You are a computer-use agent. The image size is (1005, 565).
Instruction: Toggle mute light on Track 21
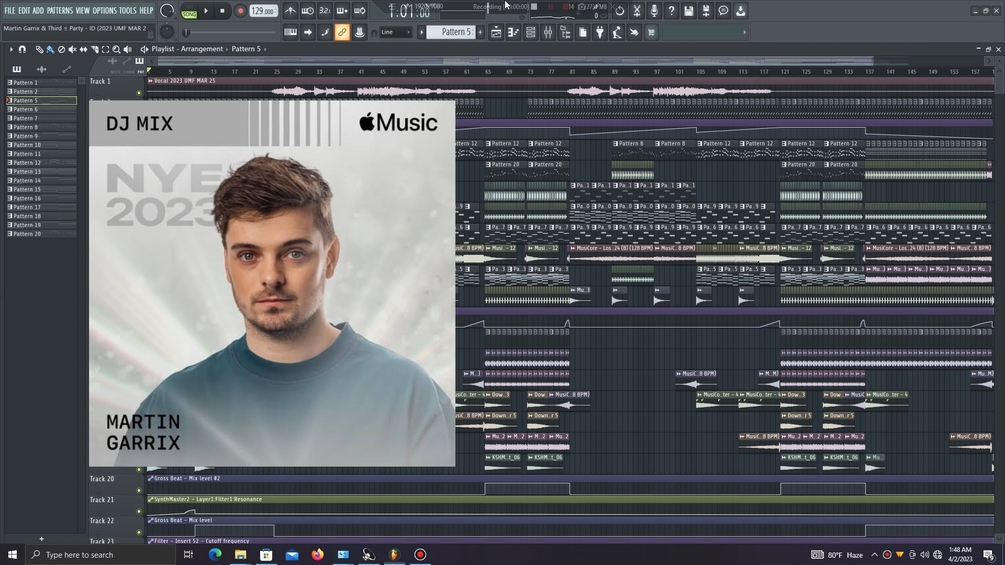click(139, 512)
